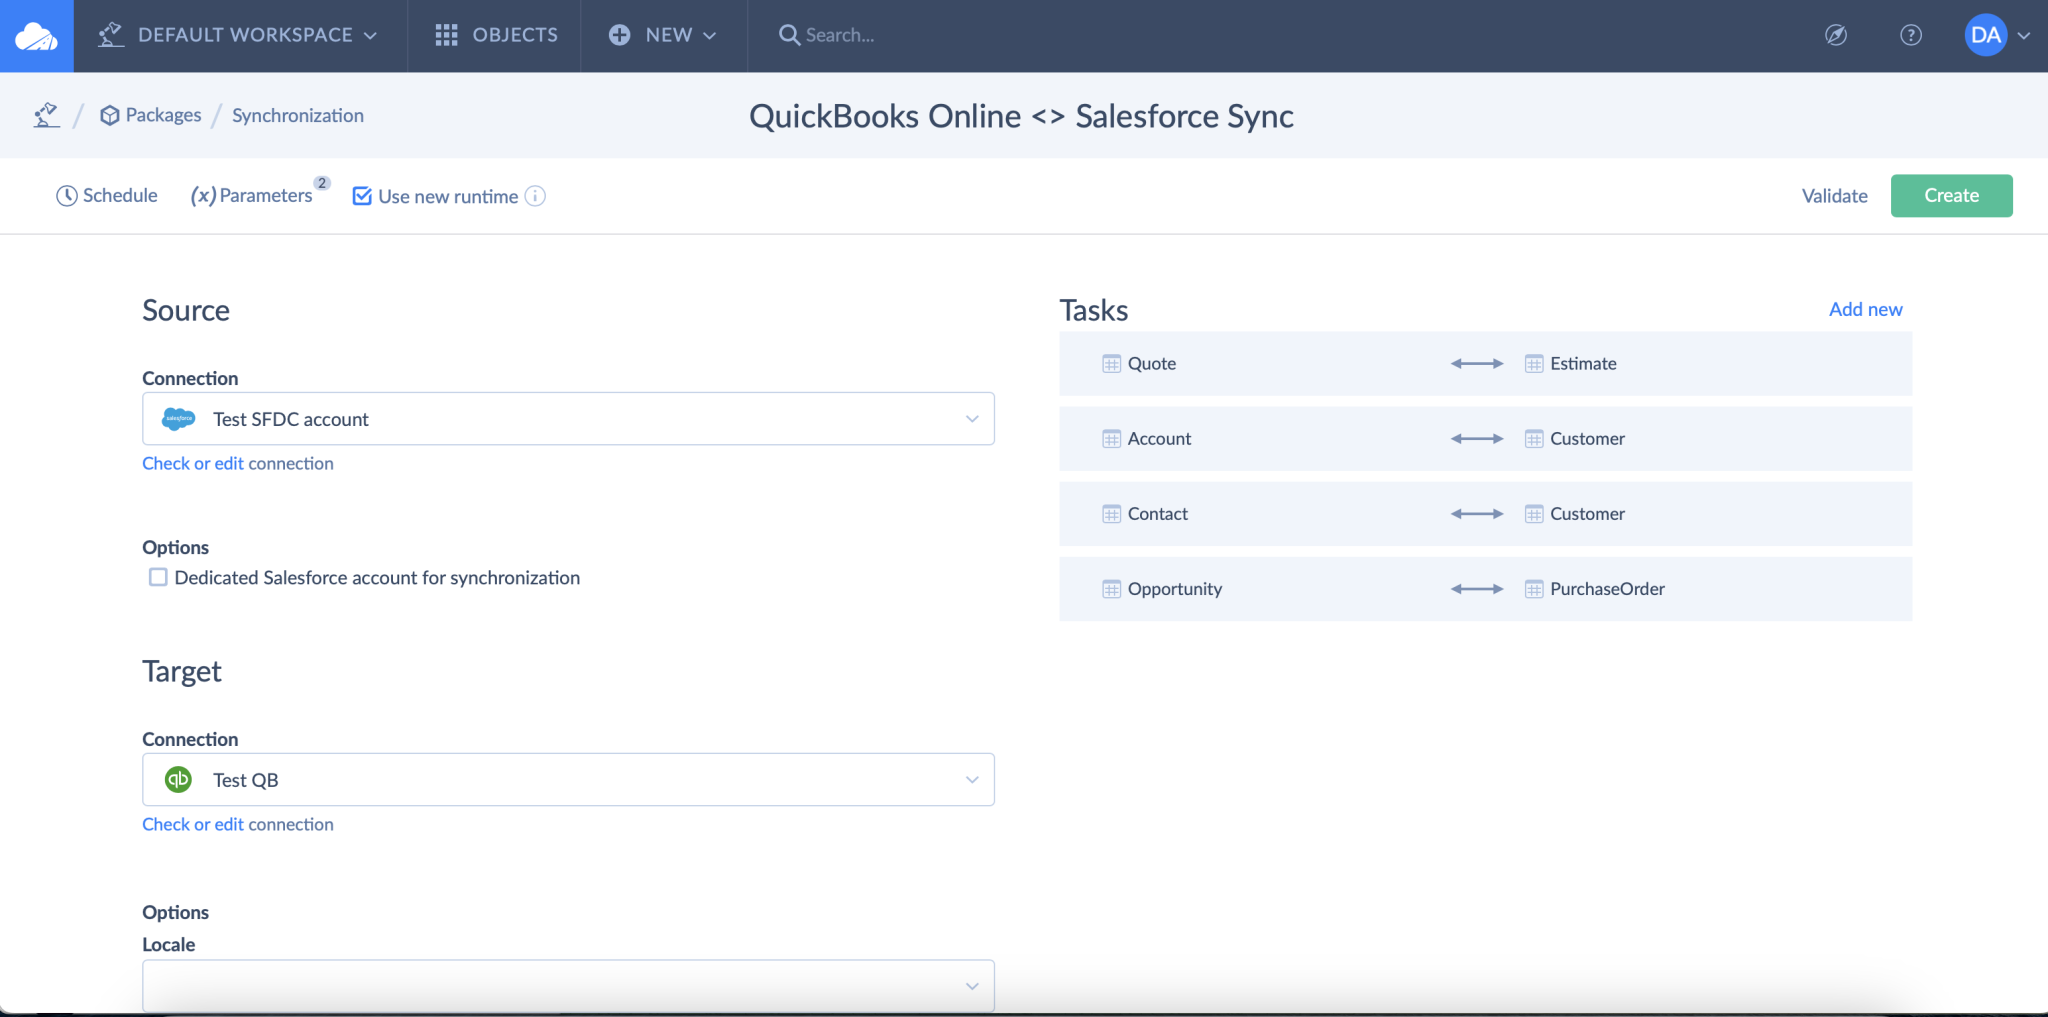Click the Skyvia cloud logo
2048x1017 pixels.
click(36, 36)
